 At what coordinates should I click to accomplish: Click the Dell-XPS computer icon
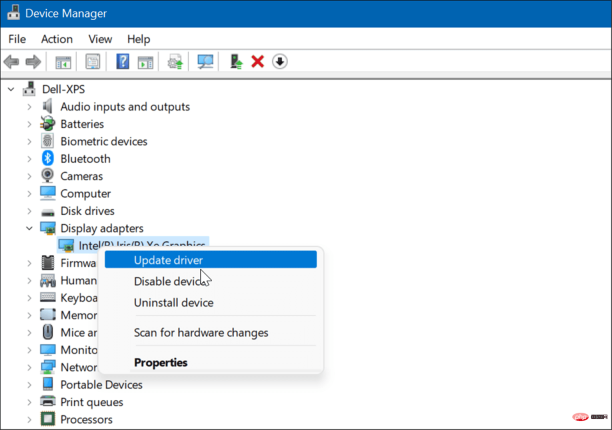pos(29,89)
